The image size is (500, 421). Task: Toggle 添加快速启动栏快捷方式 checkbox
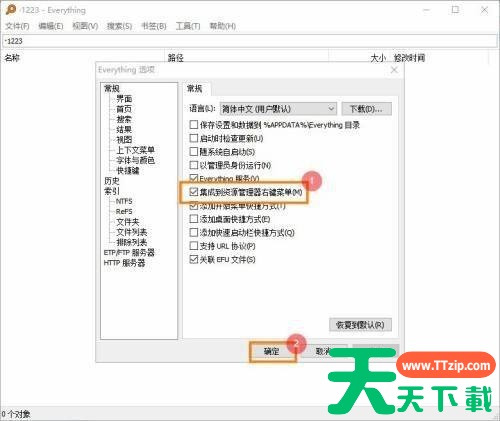(194, 232)
